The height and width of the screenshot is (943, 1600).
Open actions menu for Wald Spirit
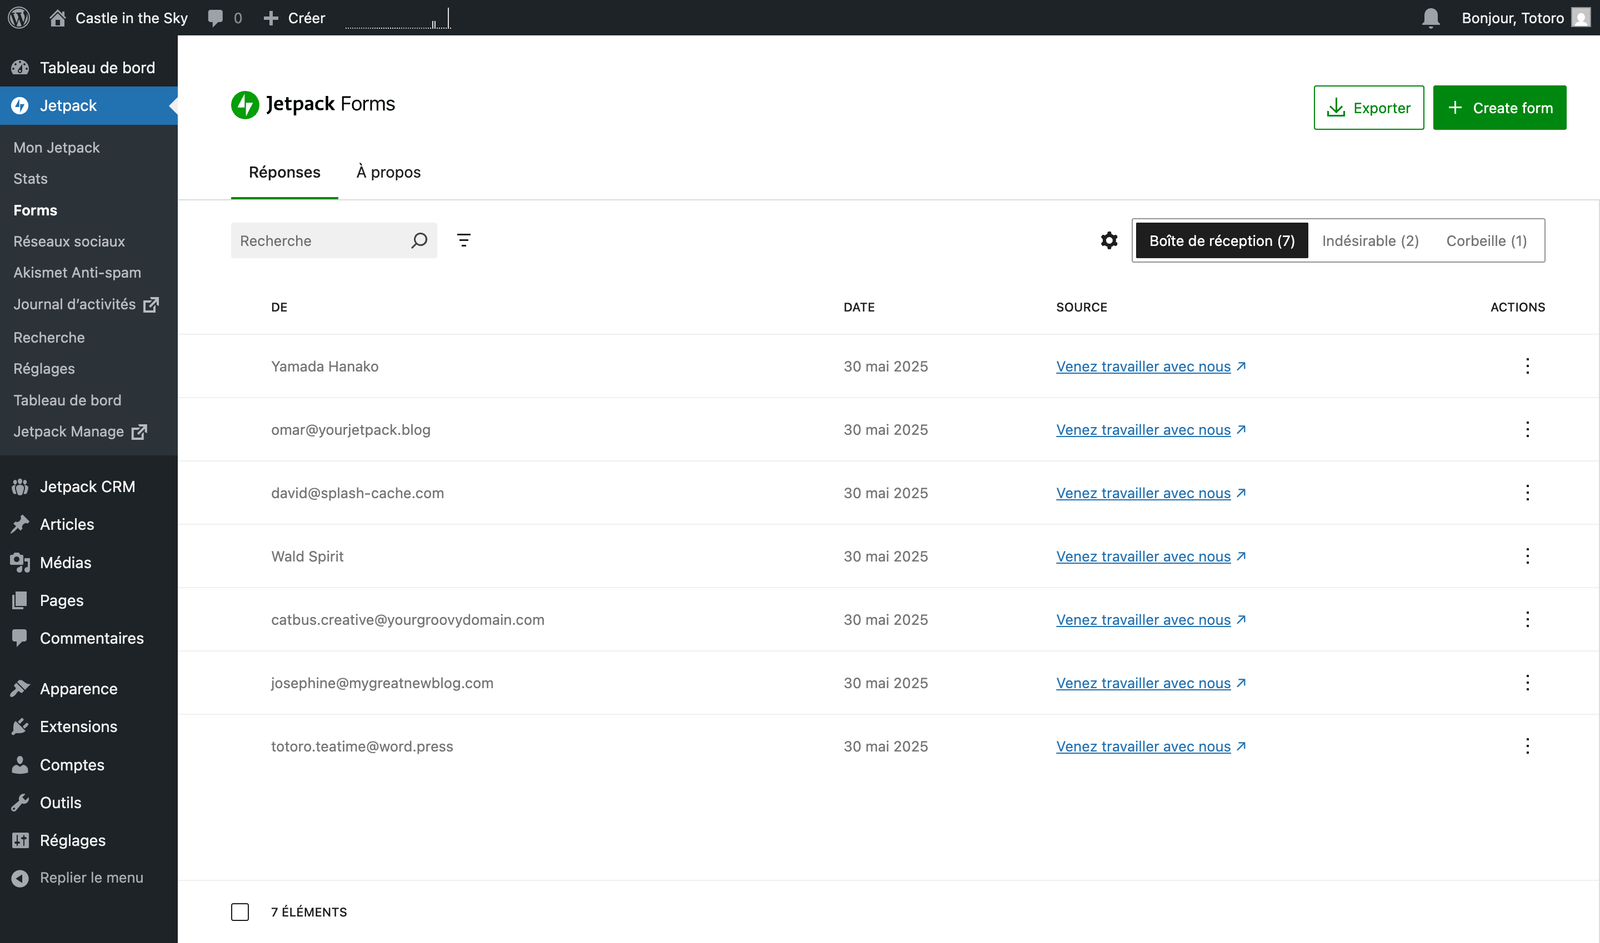tap(1527, 556)
